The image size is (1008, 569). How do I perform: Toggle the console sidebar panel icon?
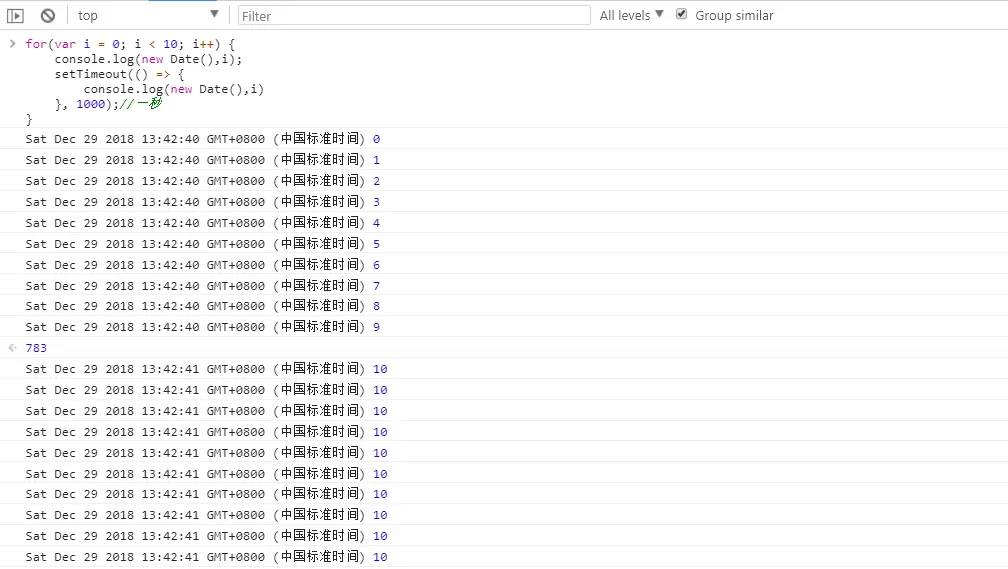click(15, 15)
